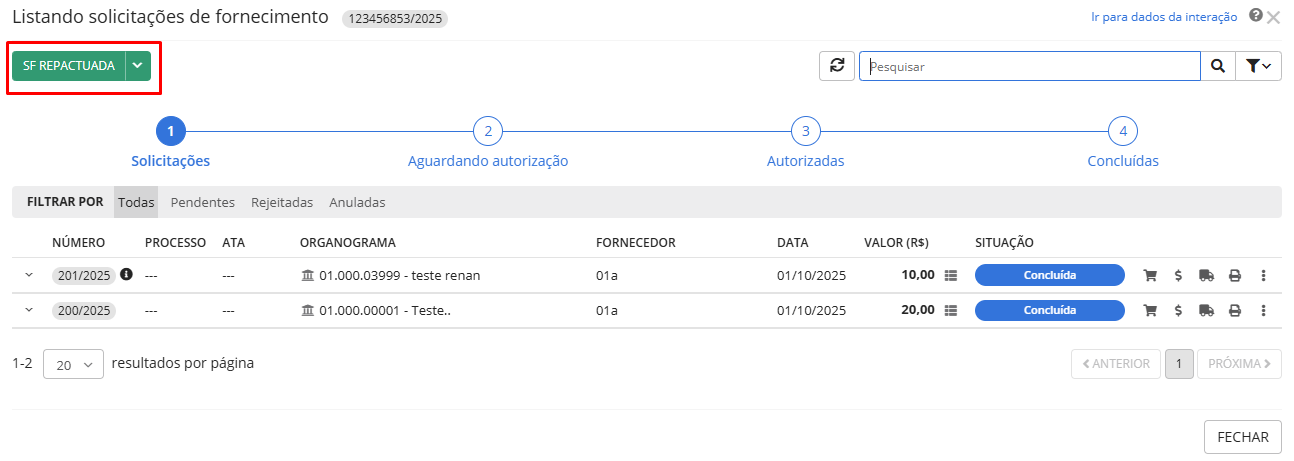
Task: Expand row of request 201/2025
Action: click(29, 274)
